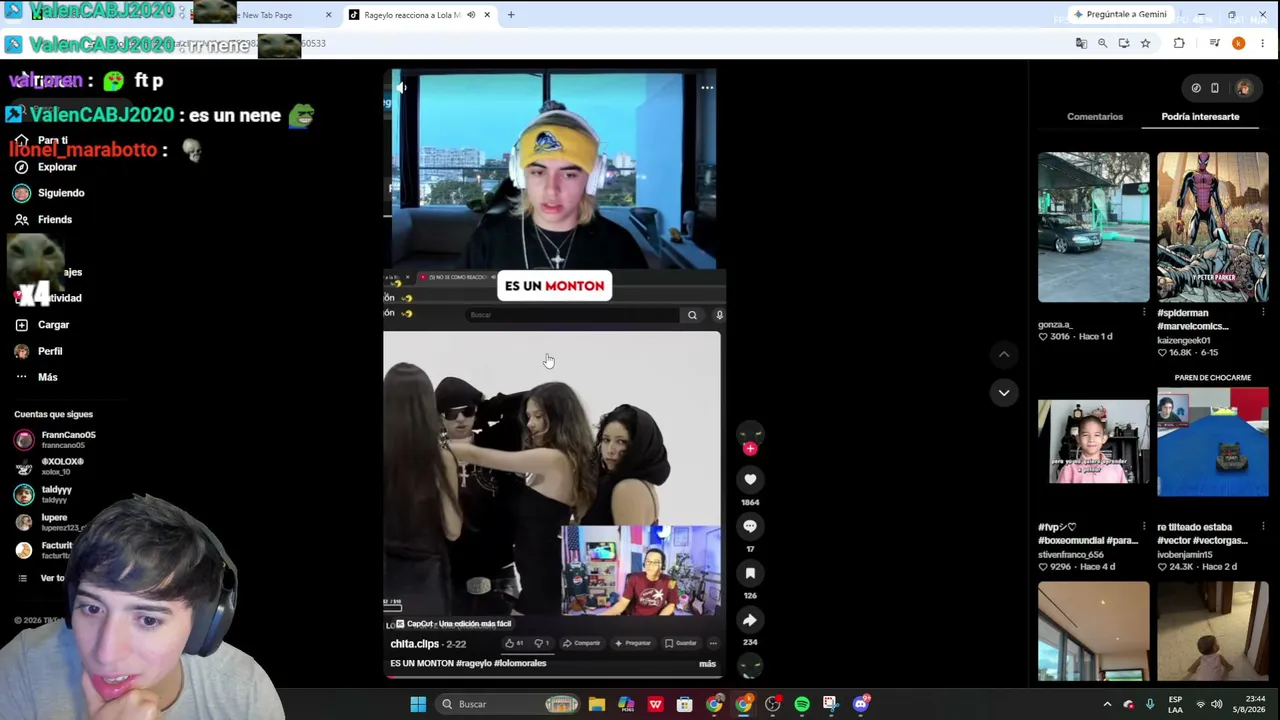Viewport: 1280px width, 720px height.
Task: Switch to the Comentarios tab
Action: pyautogui.click(x=1095, y=117)
